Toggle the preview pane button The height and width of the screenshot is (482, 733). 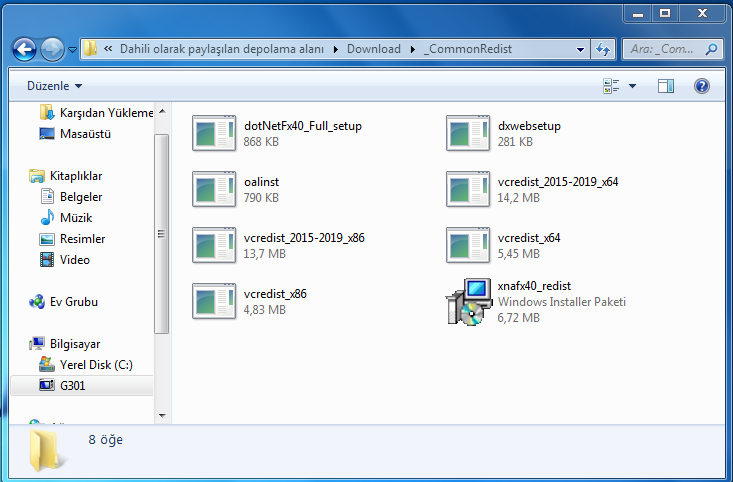(x=666, y=86)
